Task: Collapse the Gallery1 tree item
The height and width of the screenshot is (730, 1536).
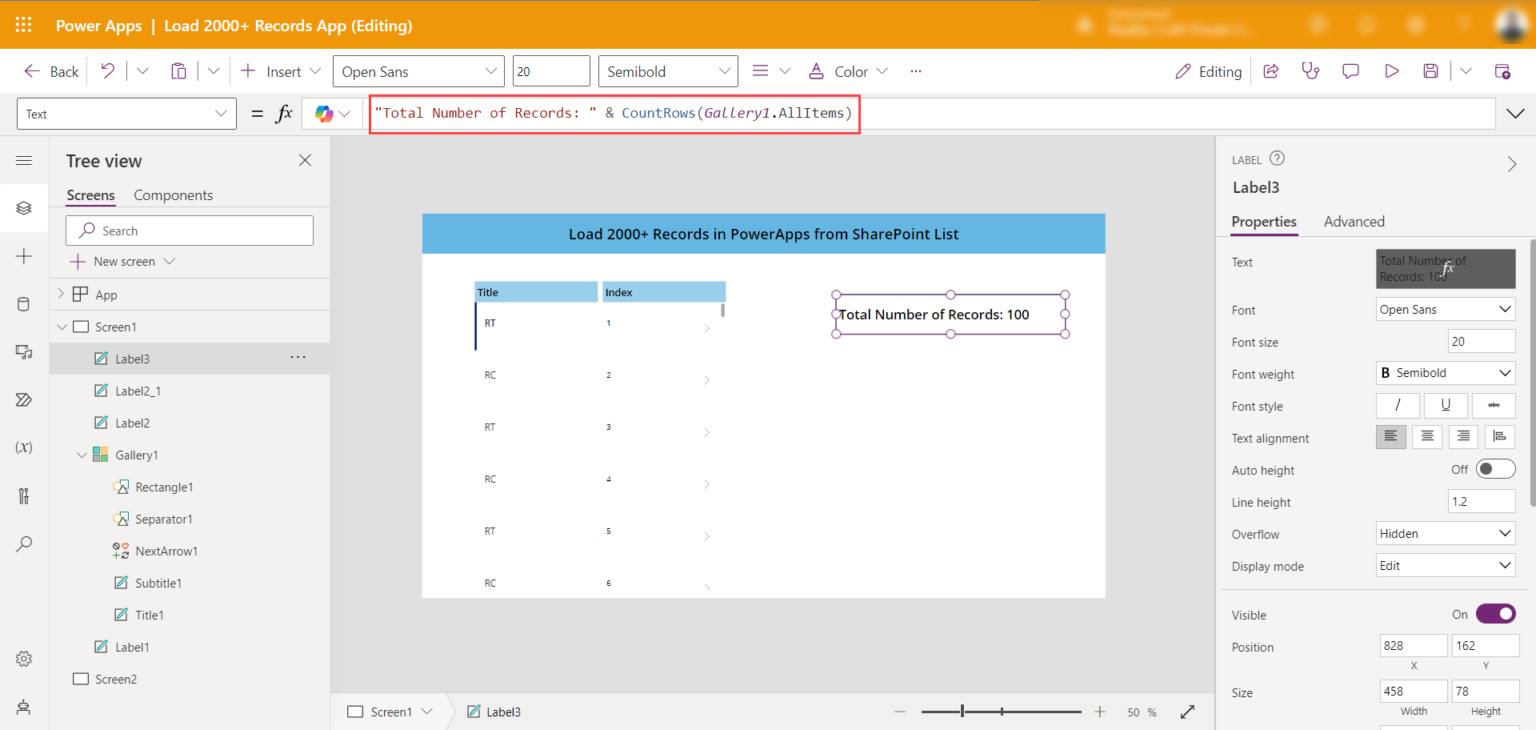Action: [x=81, y=454]
